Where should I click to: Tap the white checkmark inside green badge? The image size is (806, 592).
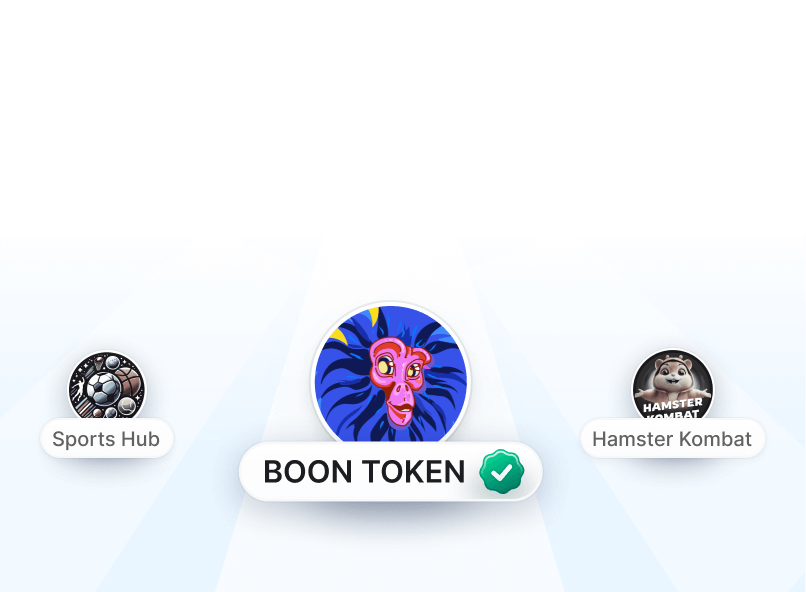[x=502, y=472]
